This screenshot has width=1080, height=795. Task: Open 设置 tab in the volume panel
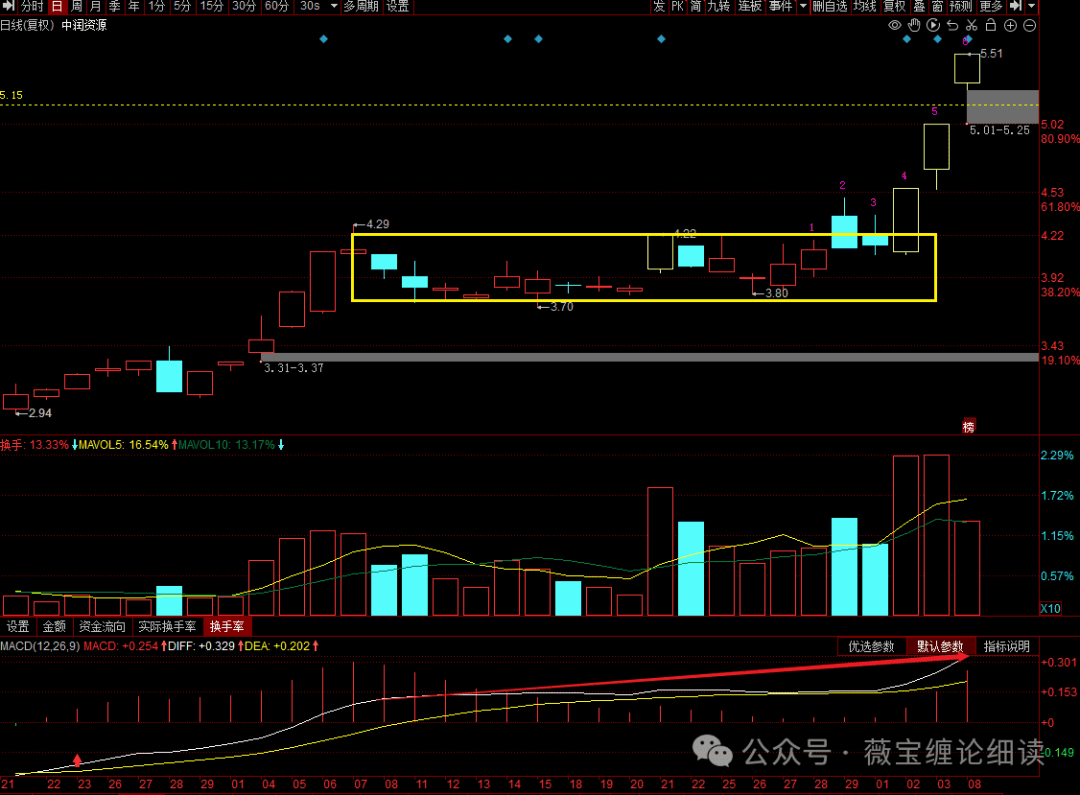pyautogui.click(x=18, y=626)
